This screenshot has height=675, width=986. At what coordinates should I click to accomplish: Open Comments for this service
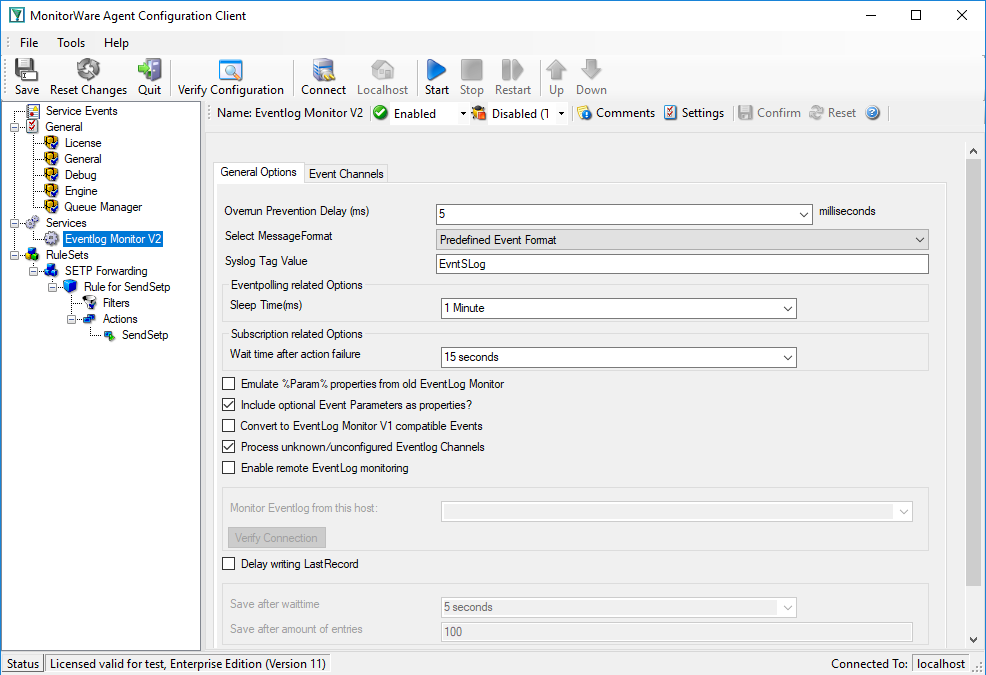click(616, 113)
